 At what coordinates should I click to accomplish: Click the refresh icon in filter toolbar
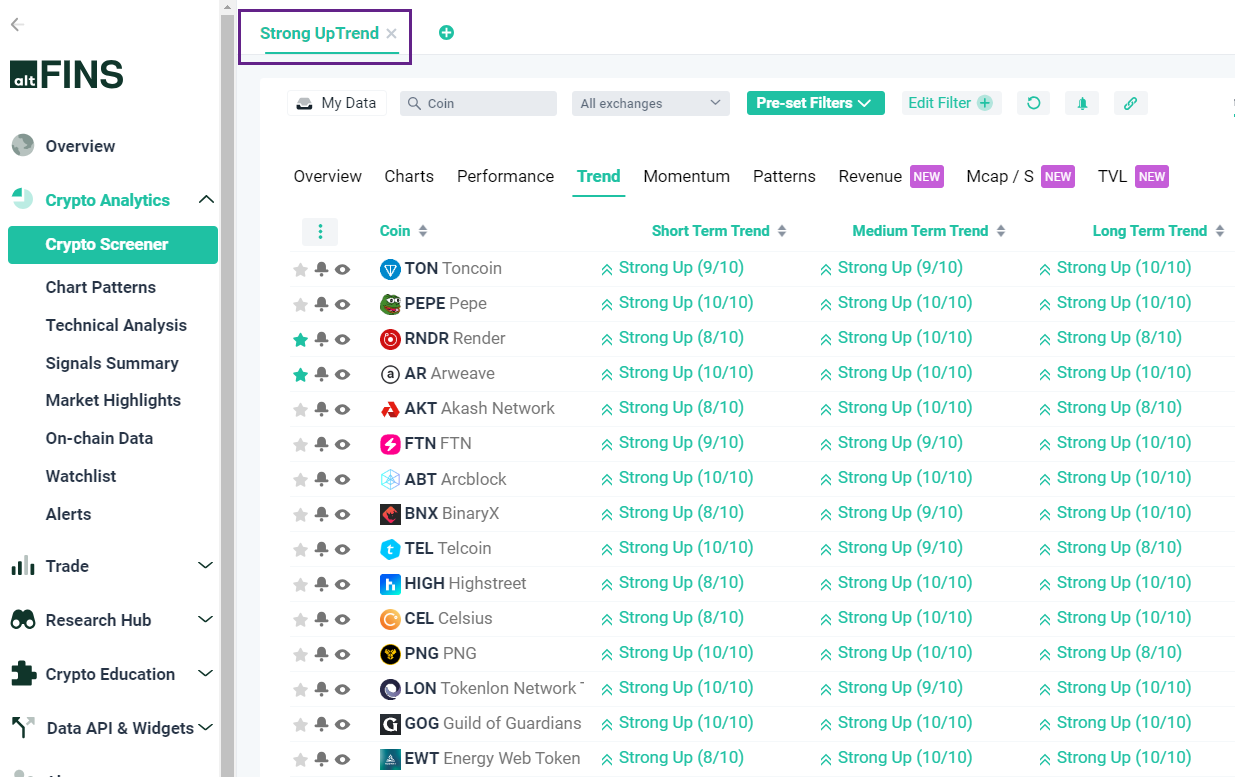tap(1034, 103)
